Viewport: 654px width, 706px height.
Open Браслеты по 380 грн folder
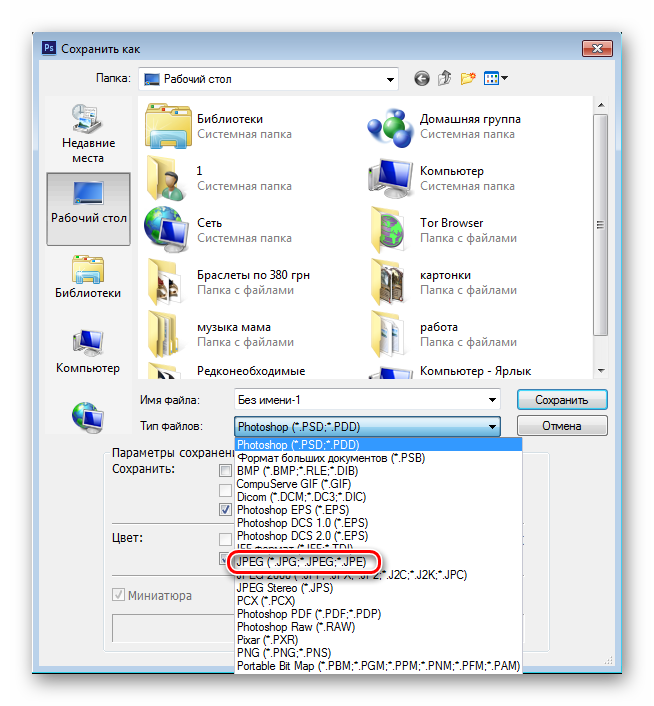pos(229,282)
